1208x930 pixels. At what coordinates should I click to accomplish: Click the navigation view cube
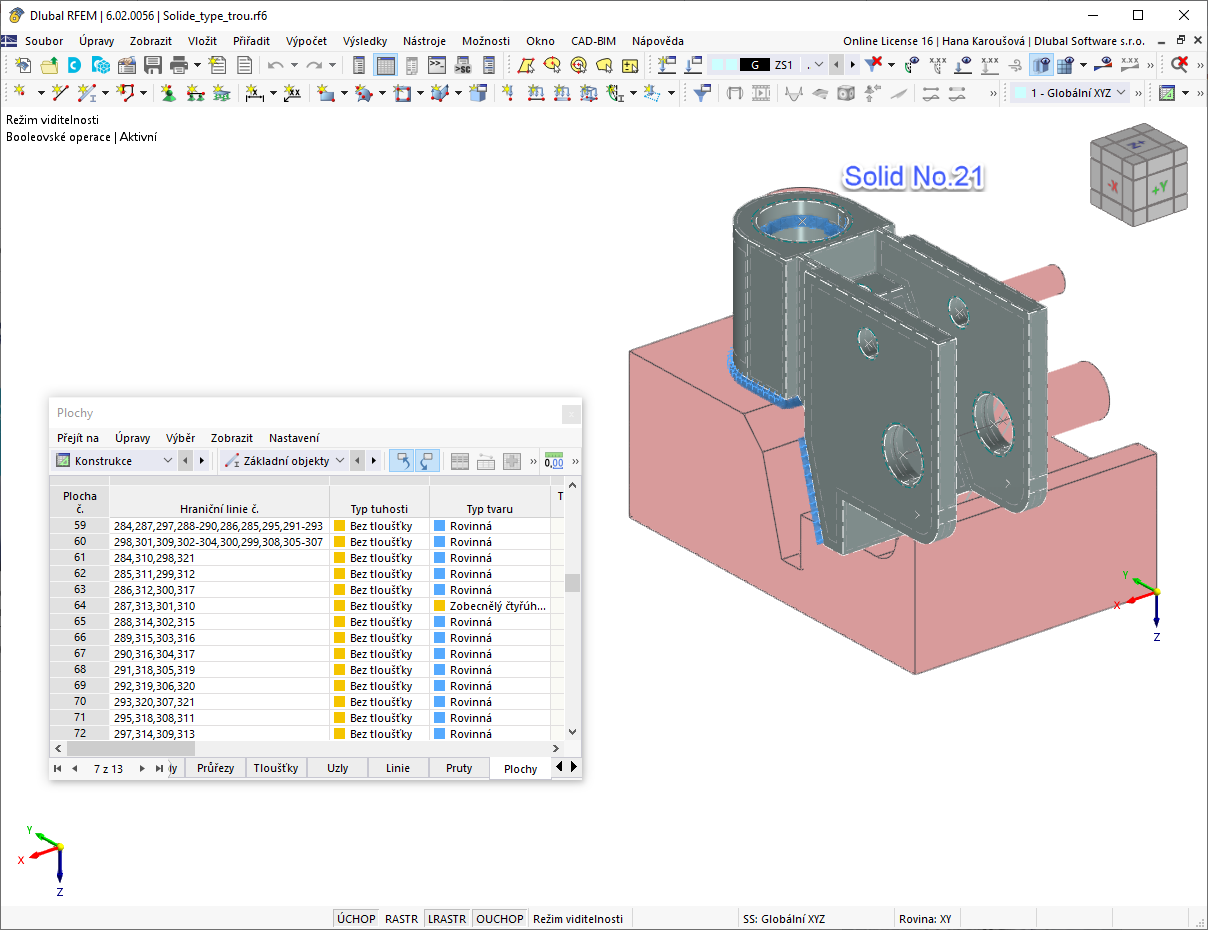(1139, 174)
